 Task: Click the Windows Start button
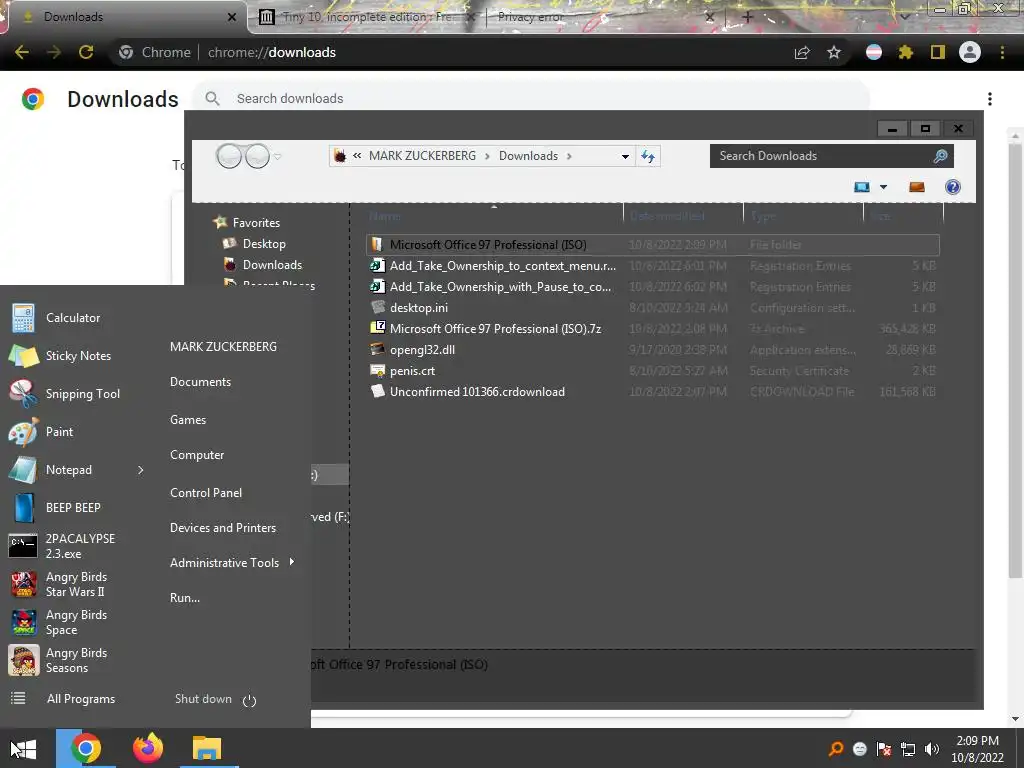(x=24, y=748)
